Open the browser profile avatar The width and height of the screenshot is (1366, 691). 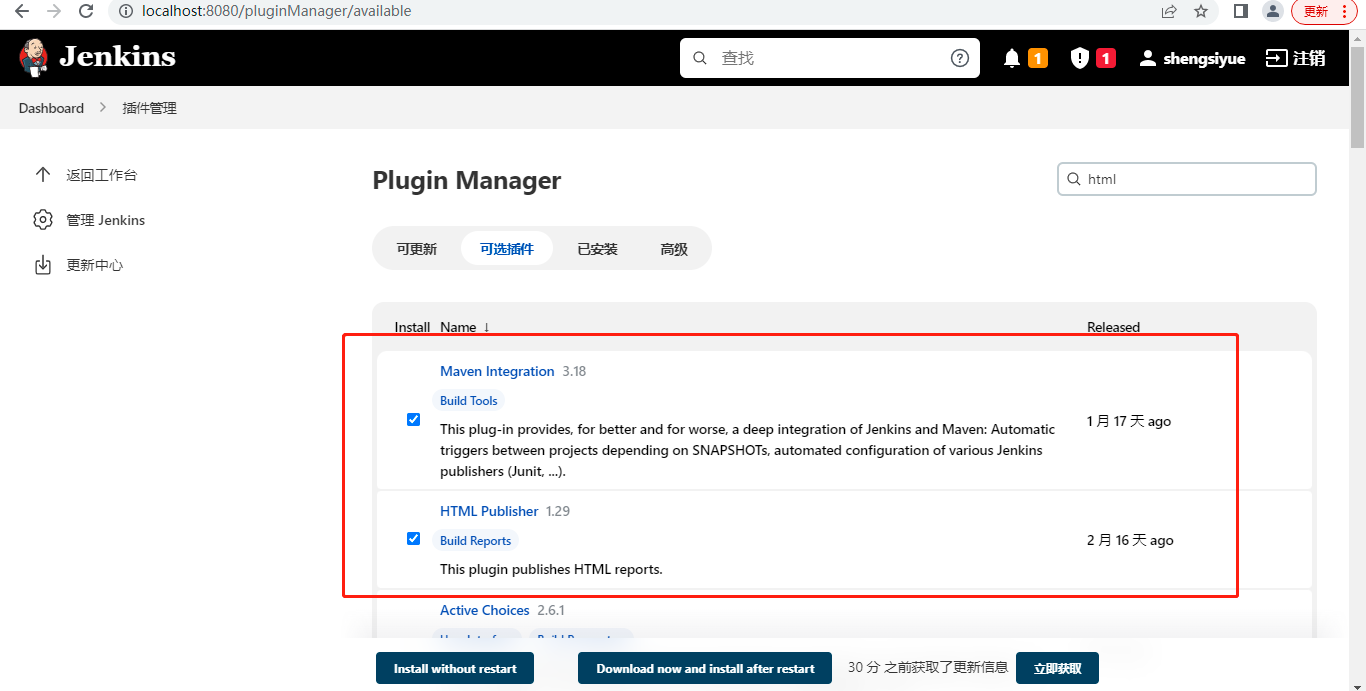coord(1272,11)
